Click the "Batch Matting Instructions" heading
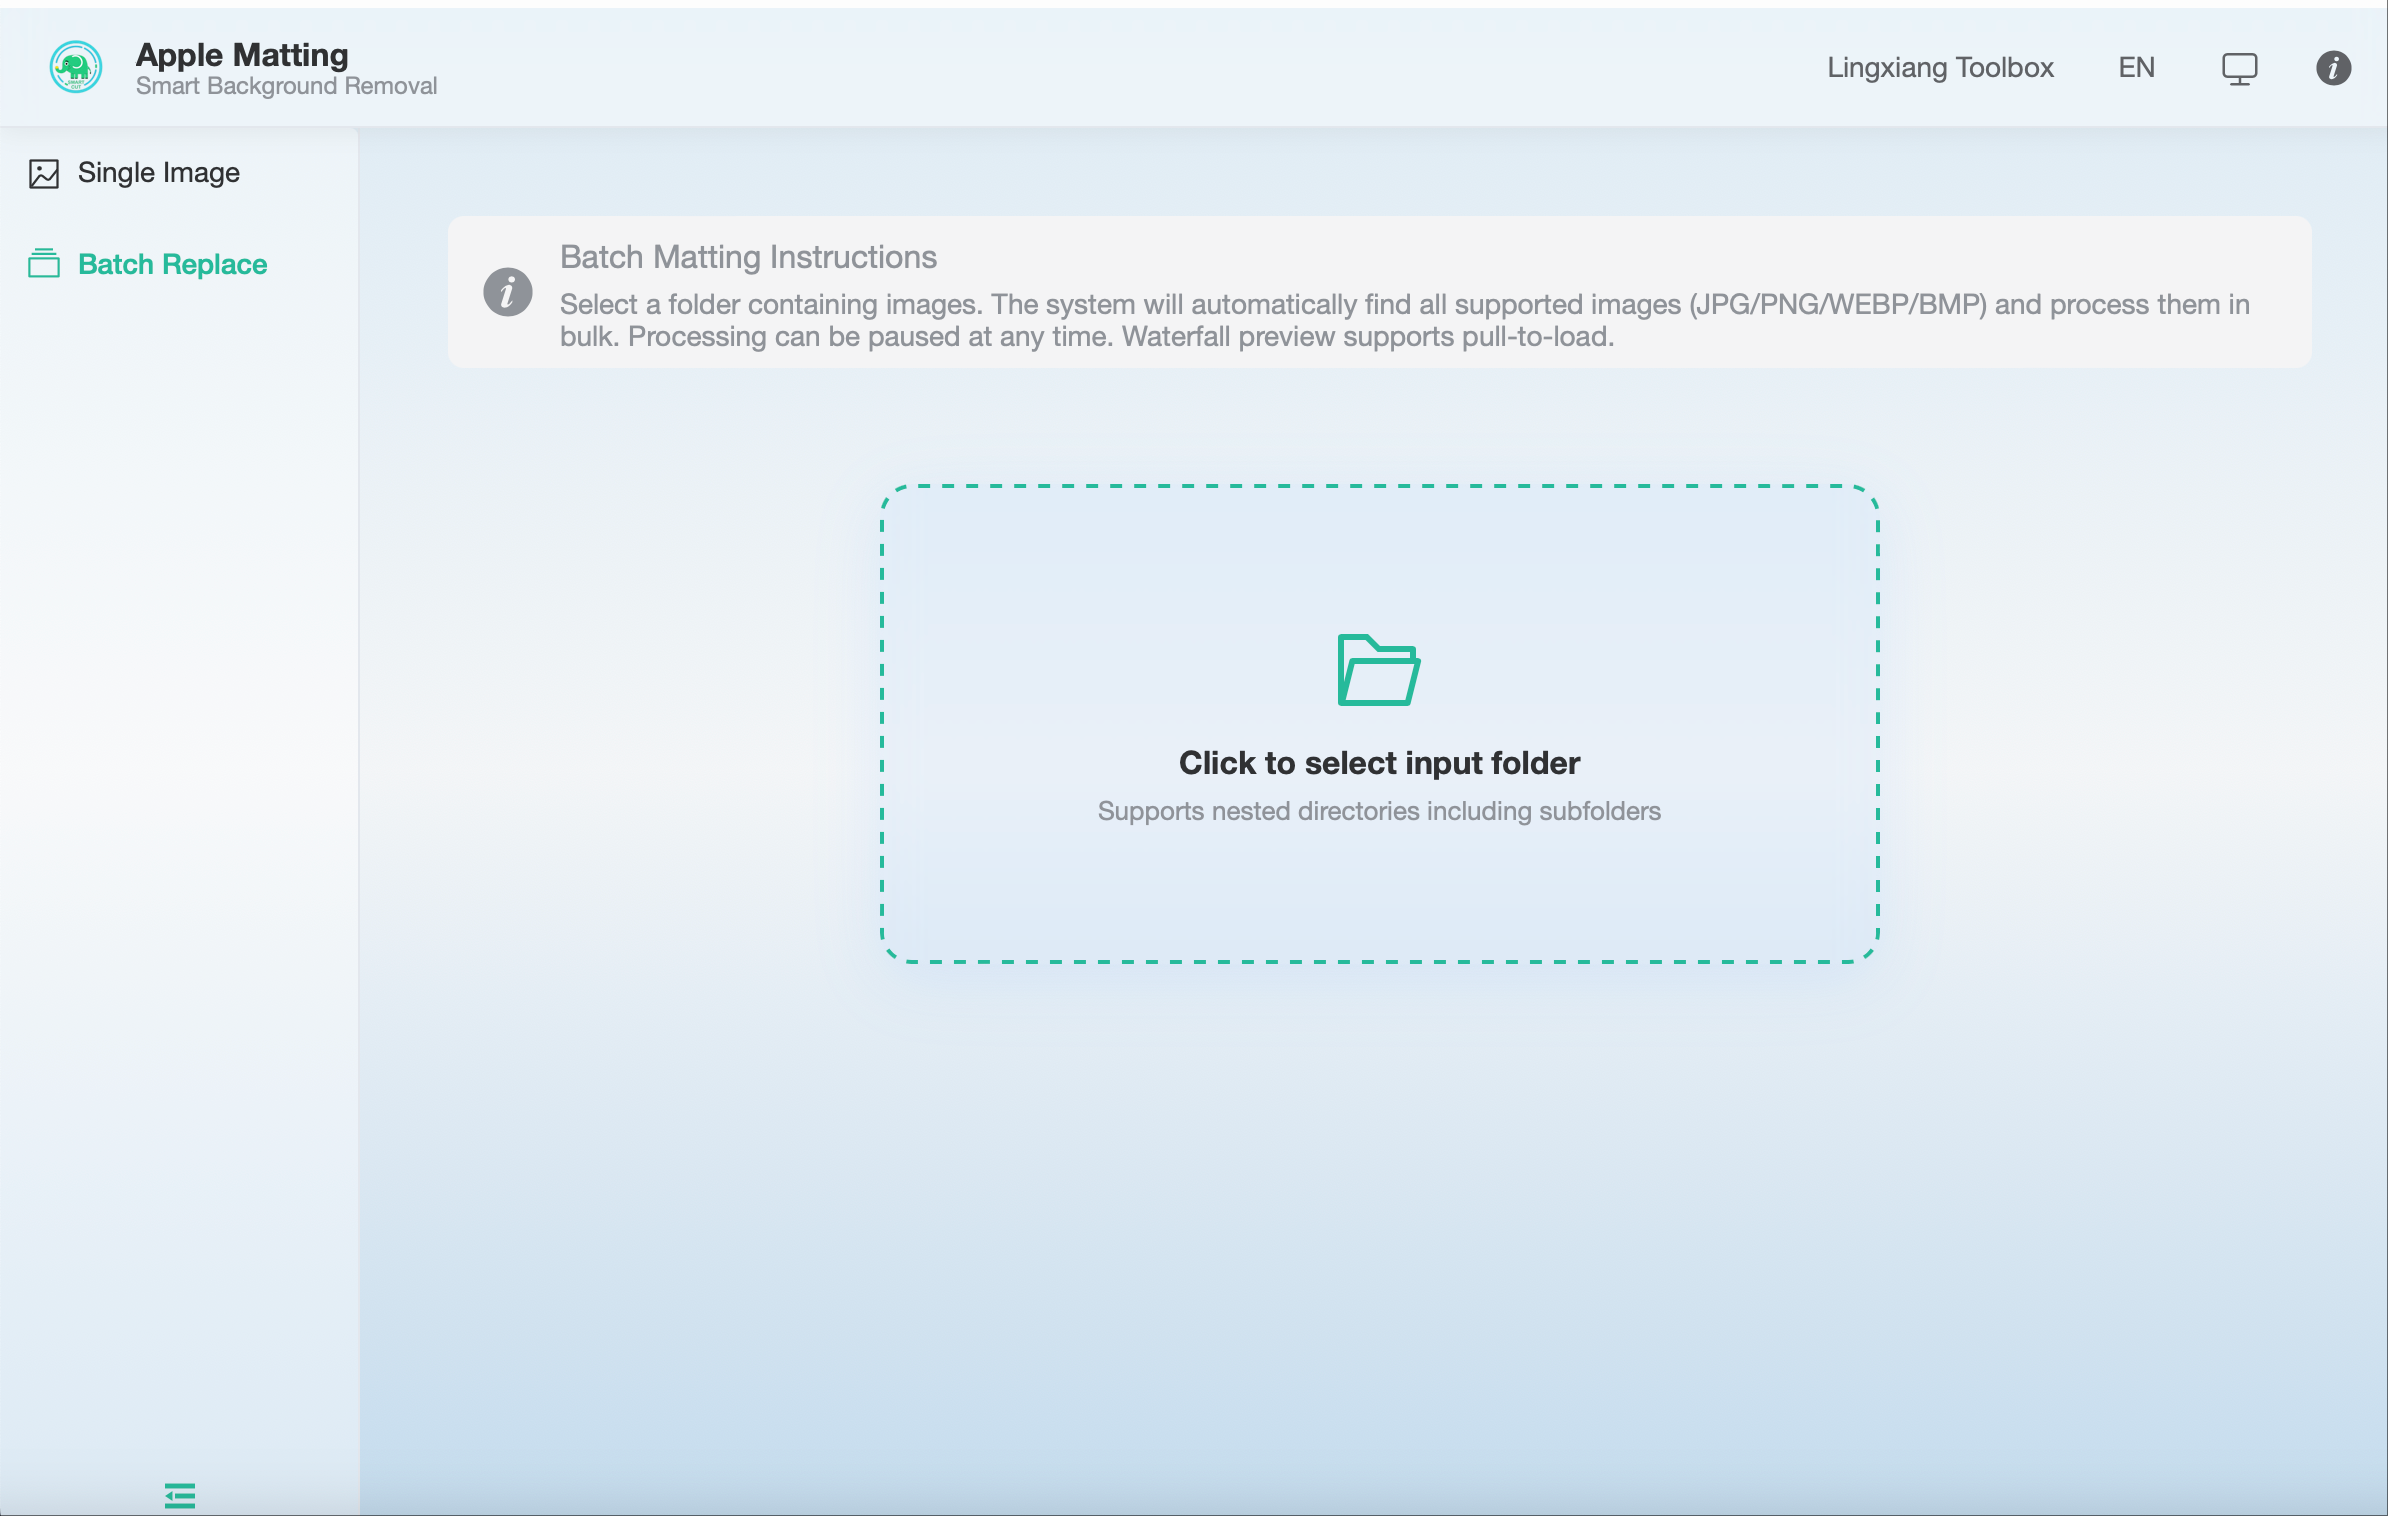 [x=748, y=257]
